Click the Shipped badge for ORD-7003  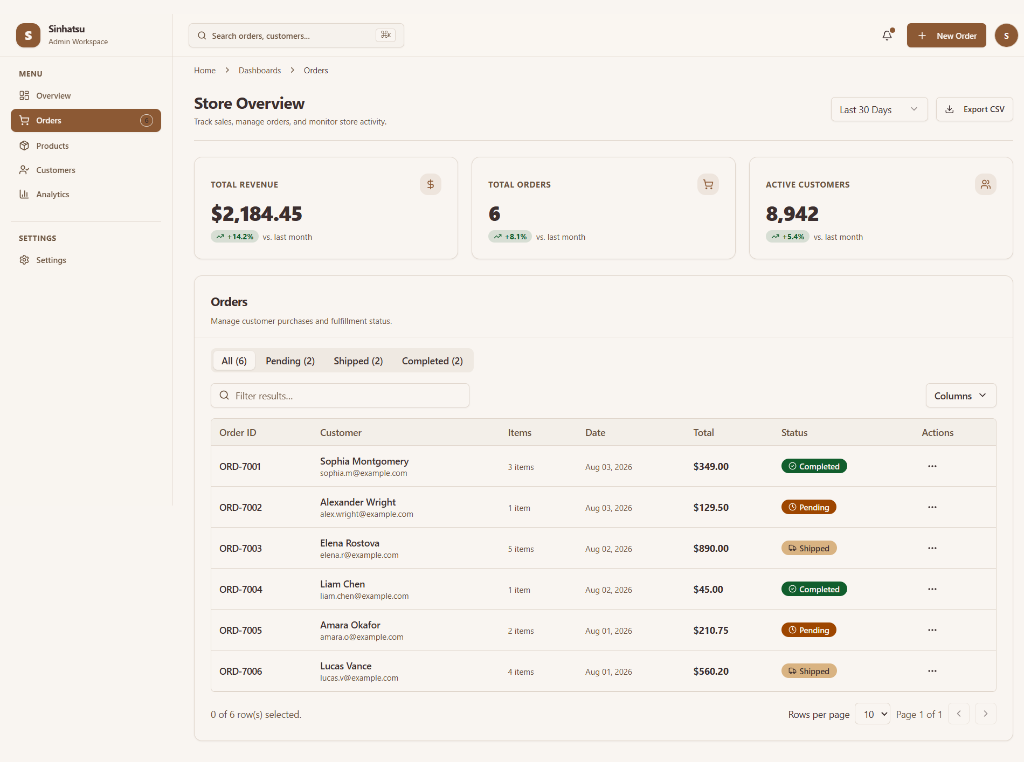click(x=808, y=548)
